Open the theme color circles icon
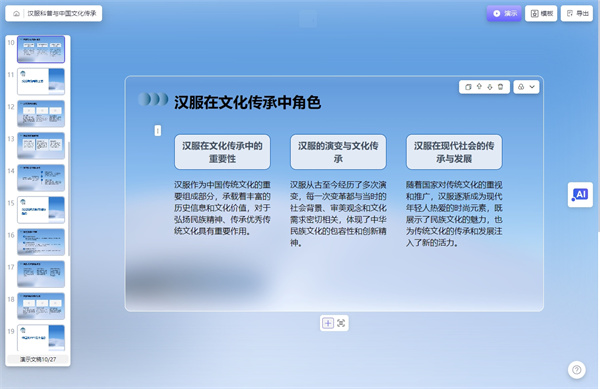The width and height of the screenshot is (600, 389). tap(521, 87)
